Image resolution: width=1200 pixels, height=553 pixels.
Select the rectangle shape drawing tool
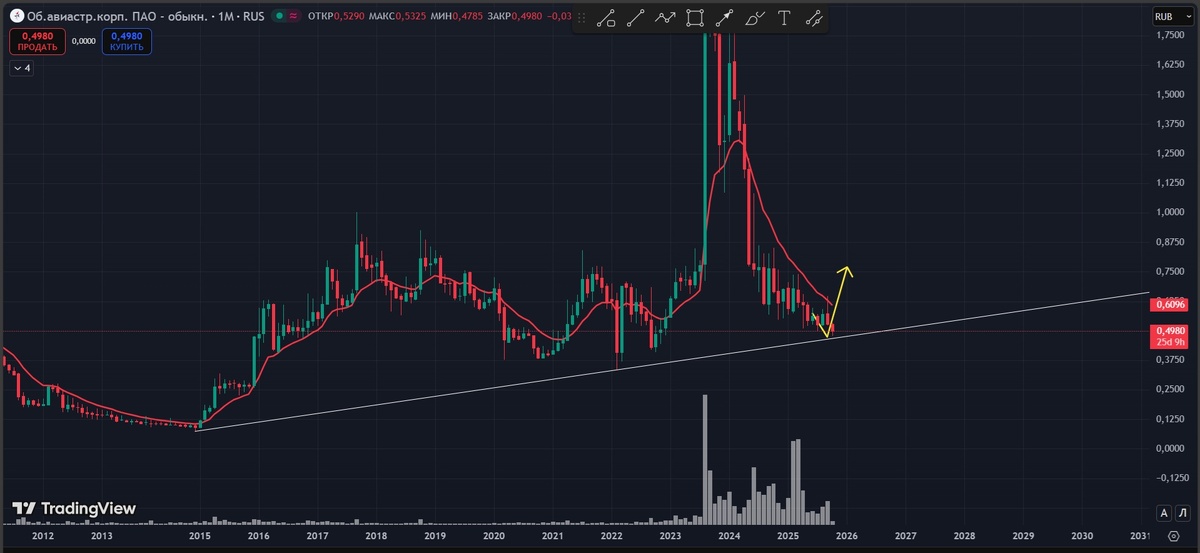tap(695, 17)
